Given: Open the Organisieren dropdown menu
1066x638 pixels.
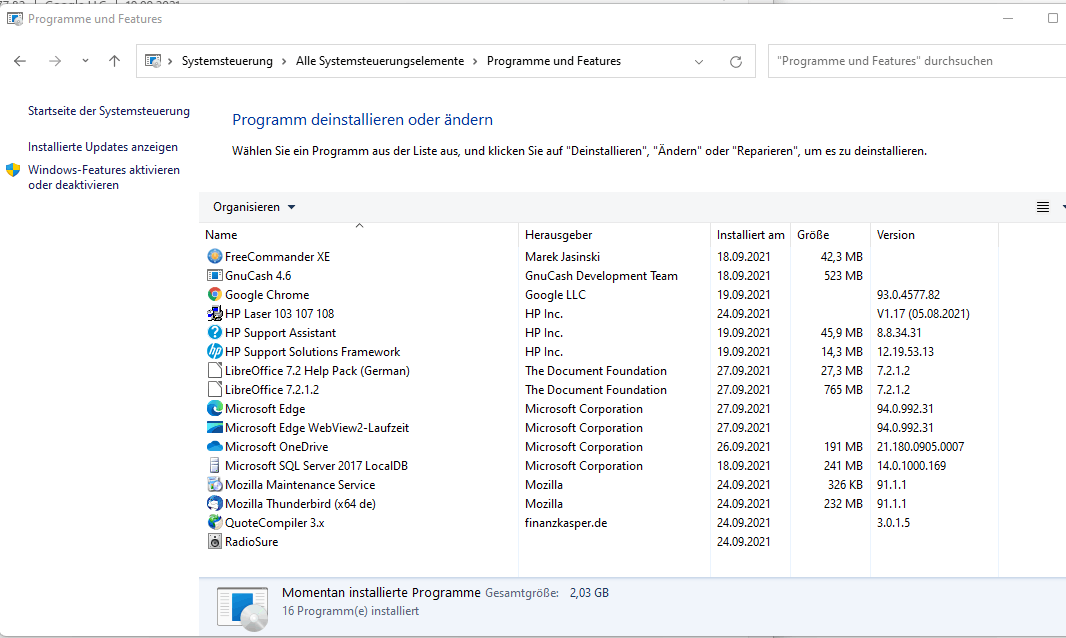Looking at the screenshot, I should tap(254, 207).
